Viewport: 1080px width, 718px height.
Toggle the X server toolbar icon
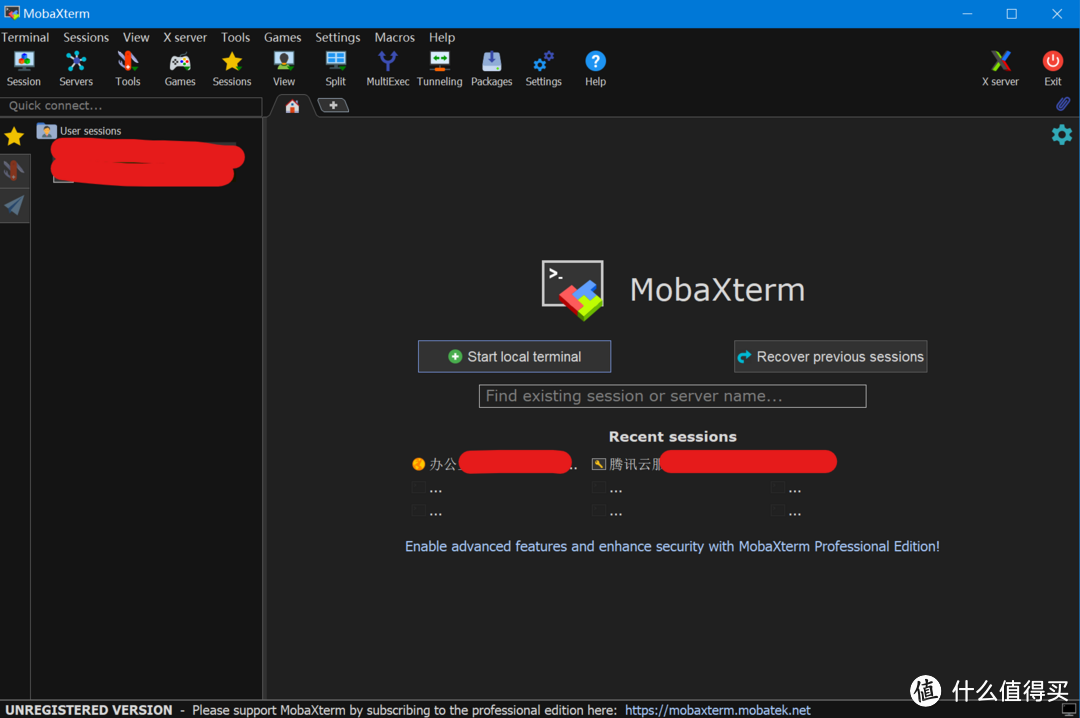coord(1001,69)
